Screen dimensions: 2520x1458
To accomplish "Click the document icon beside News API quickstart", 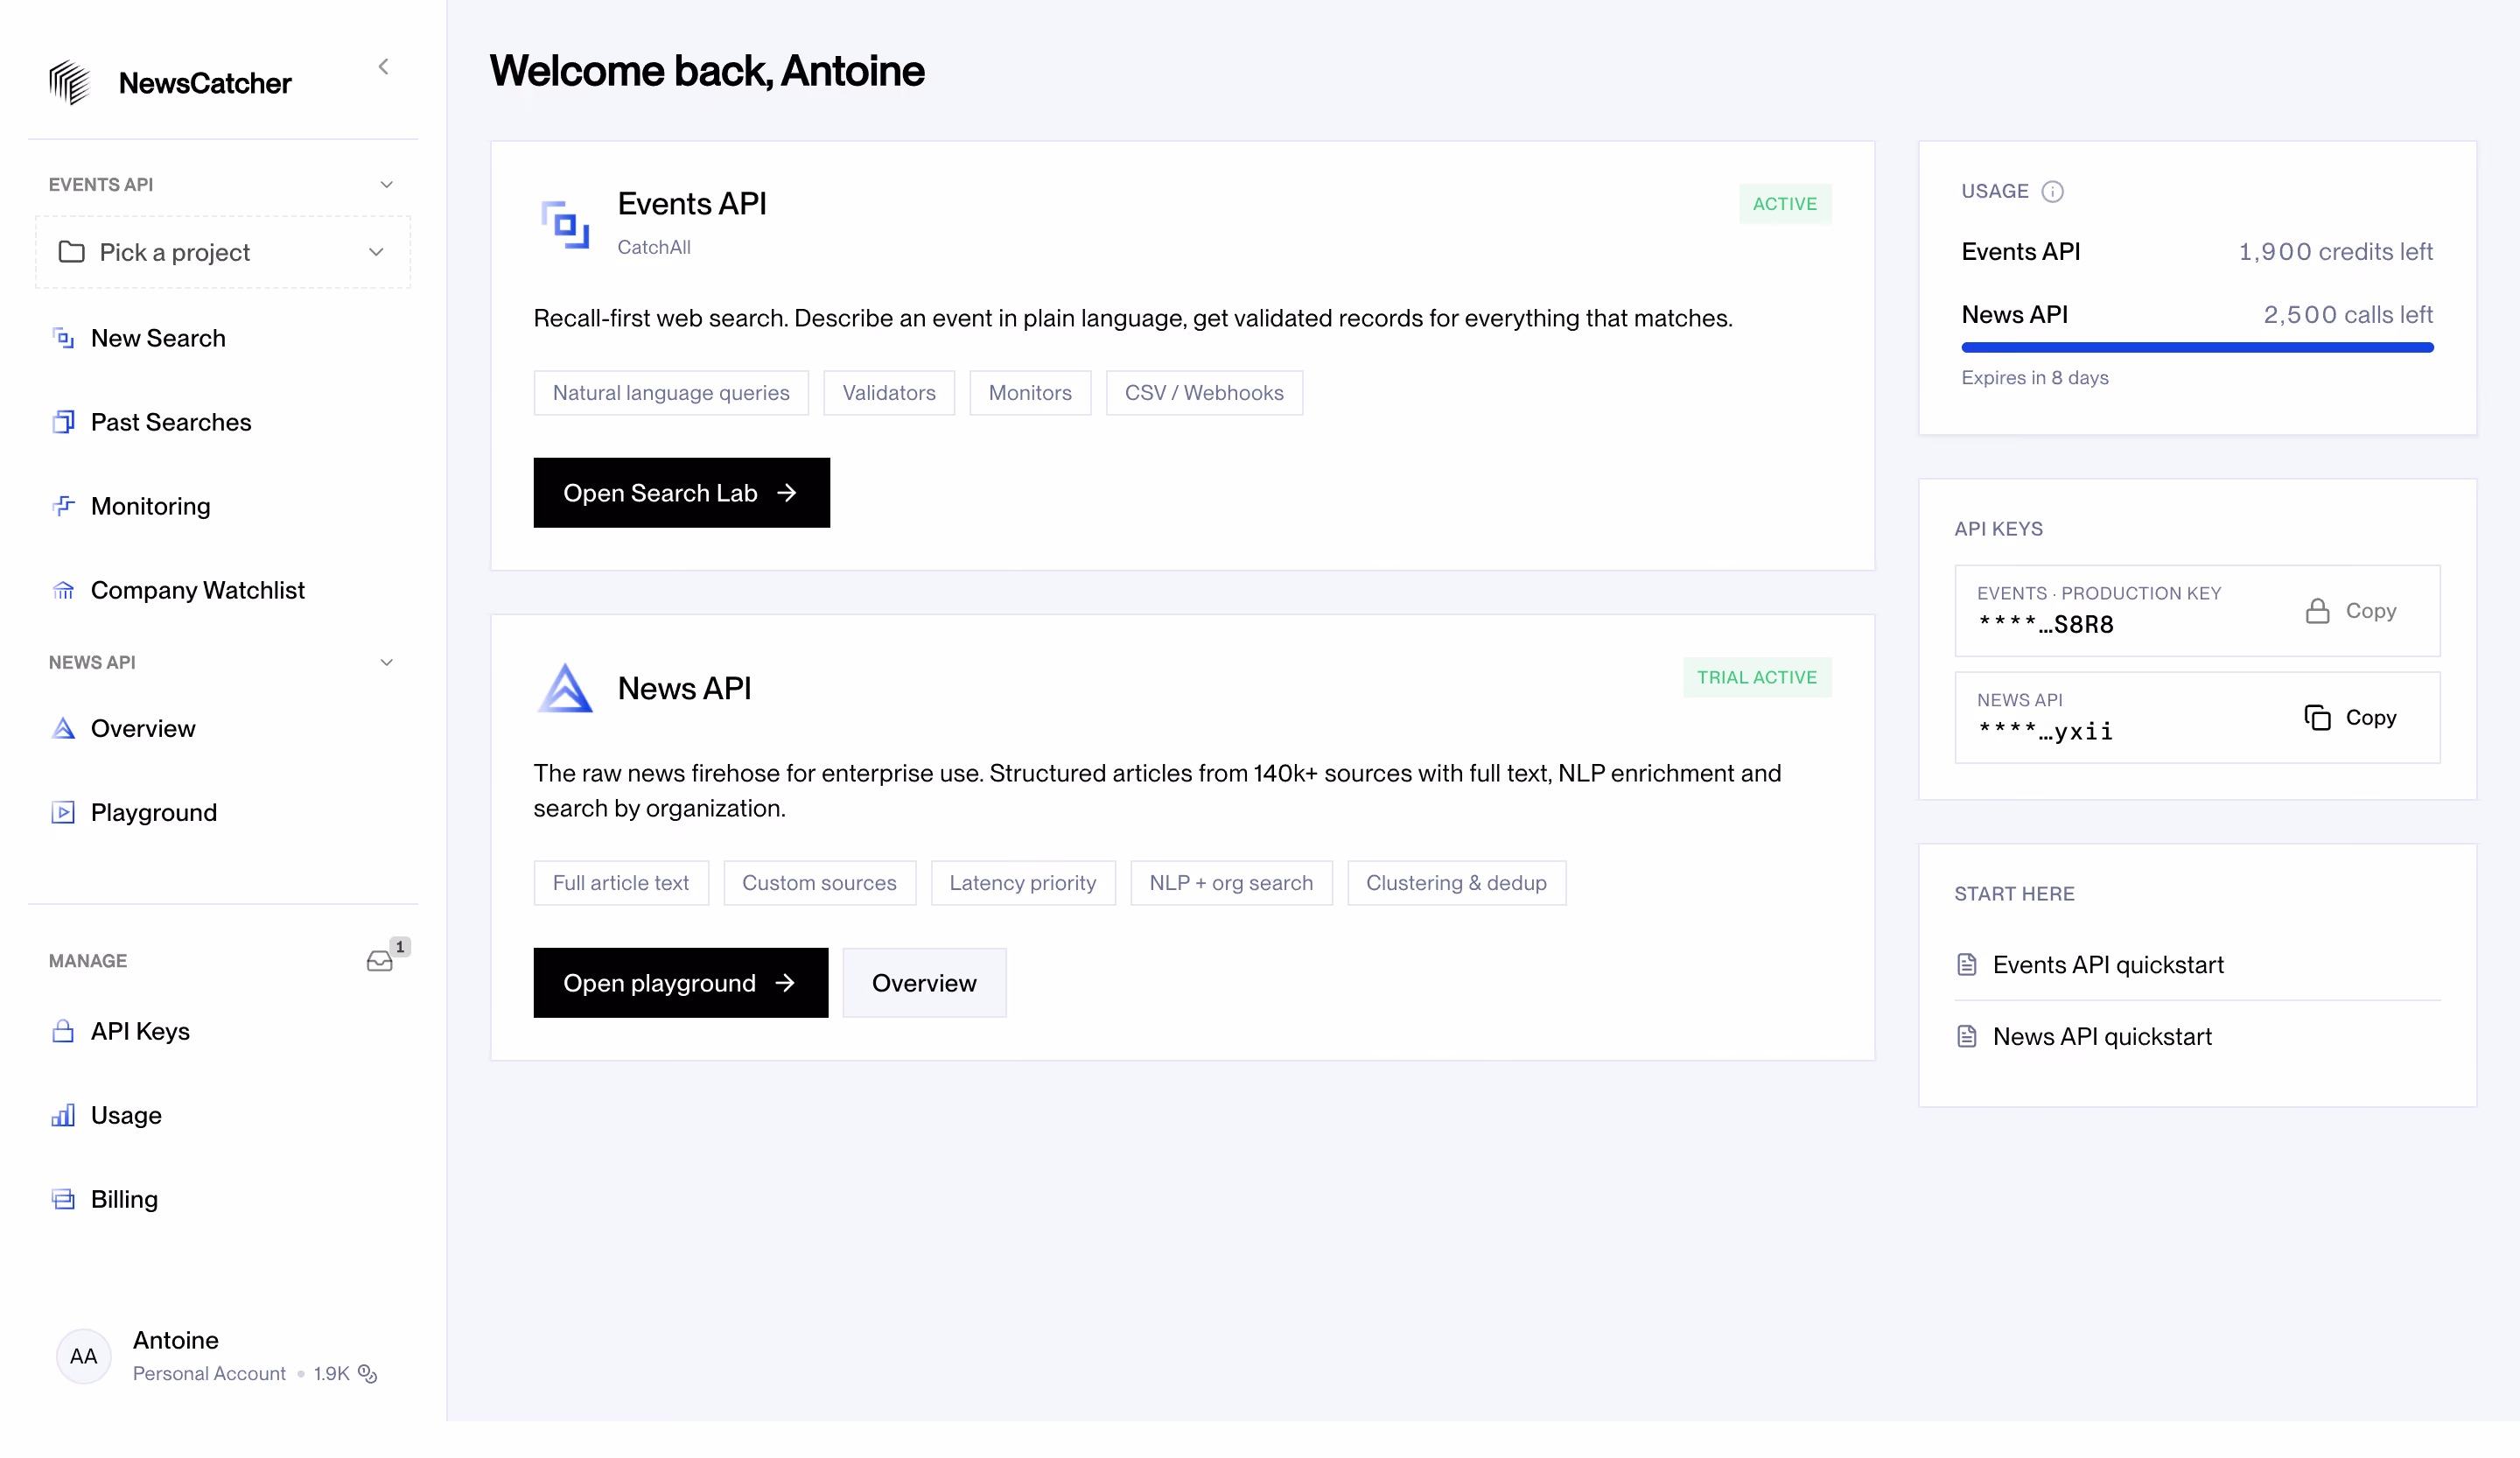I will pyautogui.click(x=1966, y=1037).
